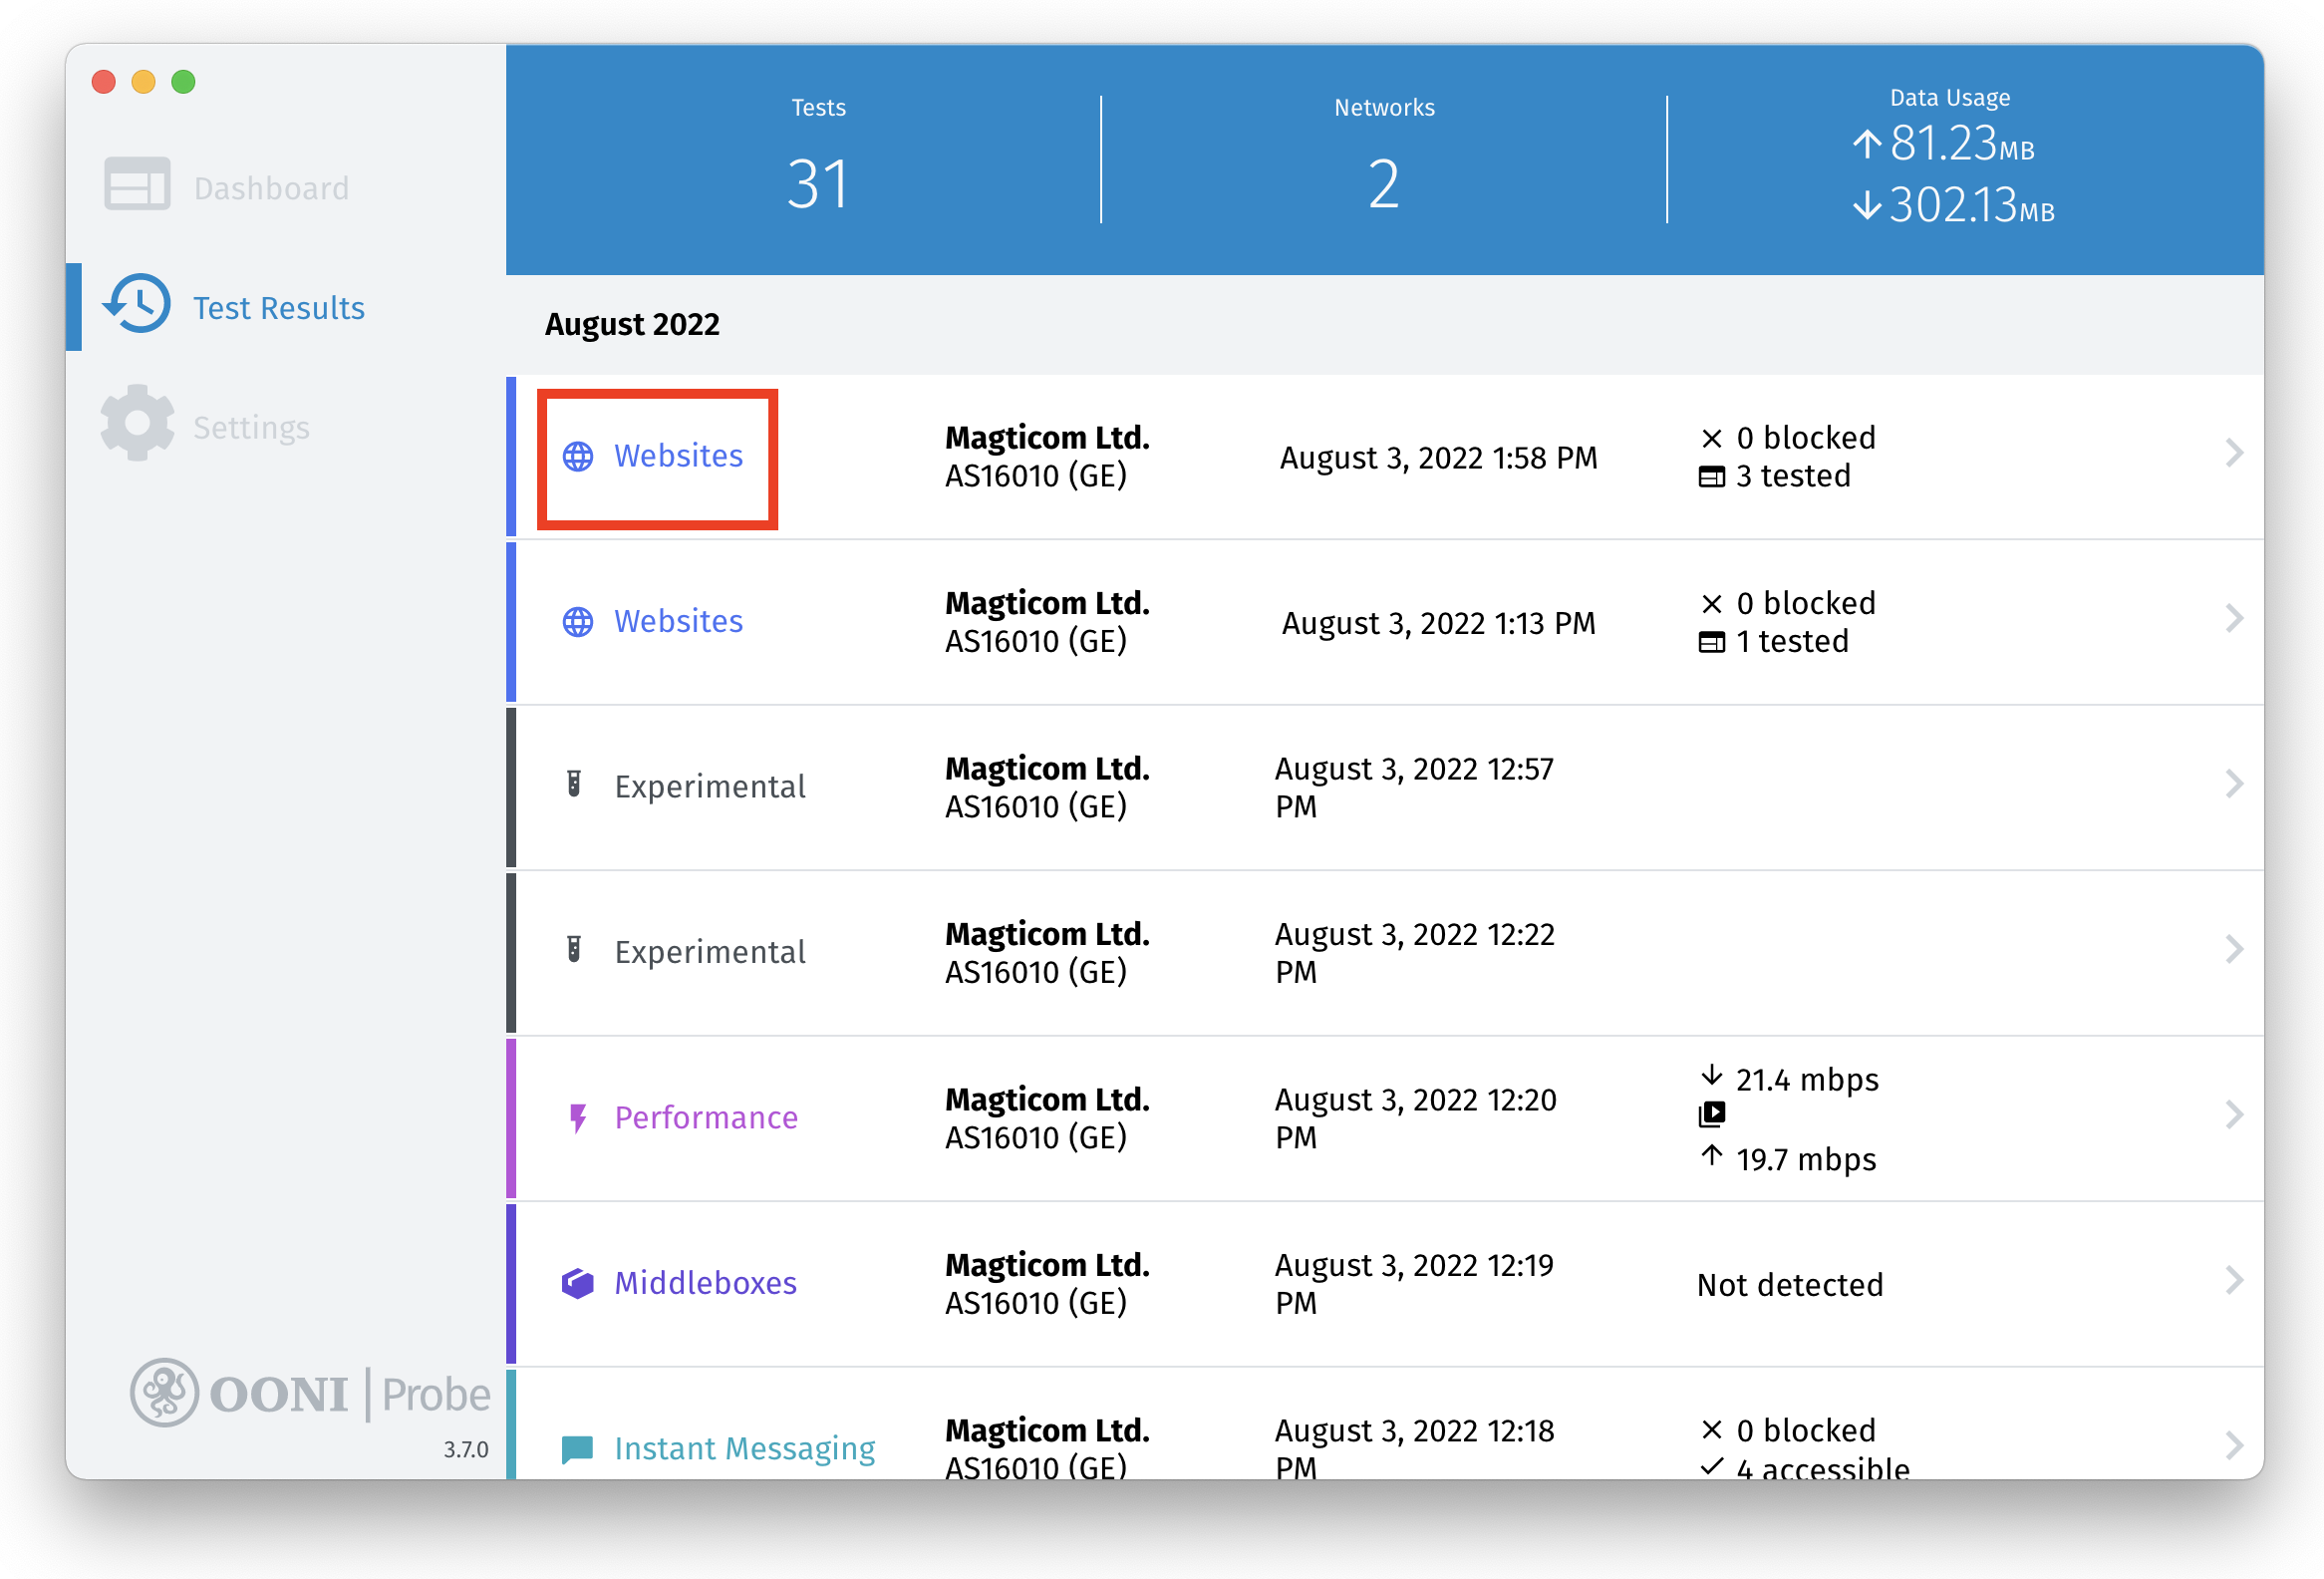Click flask icon of 12:57 PM Experimental test
The image size is (2324, 1579).
574,785
